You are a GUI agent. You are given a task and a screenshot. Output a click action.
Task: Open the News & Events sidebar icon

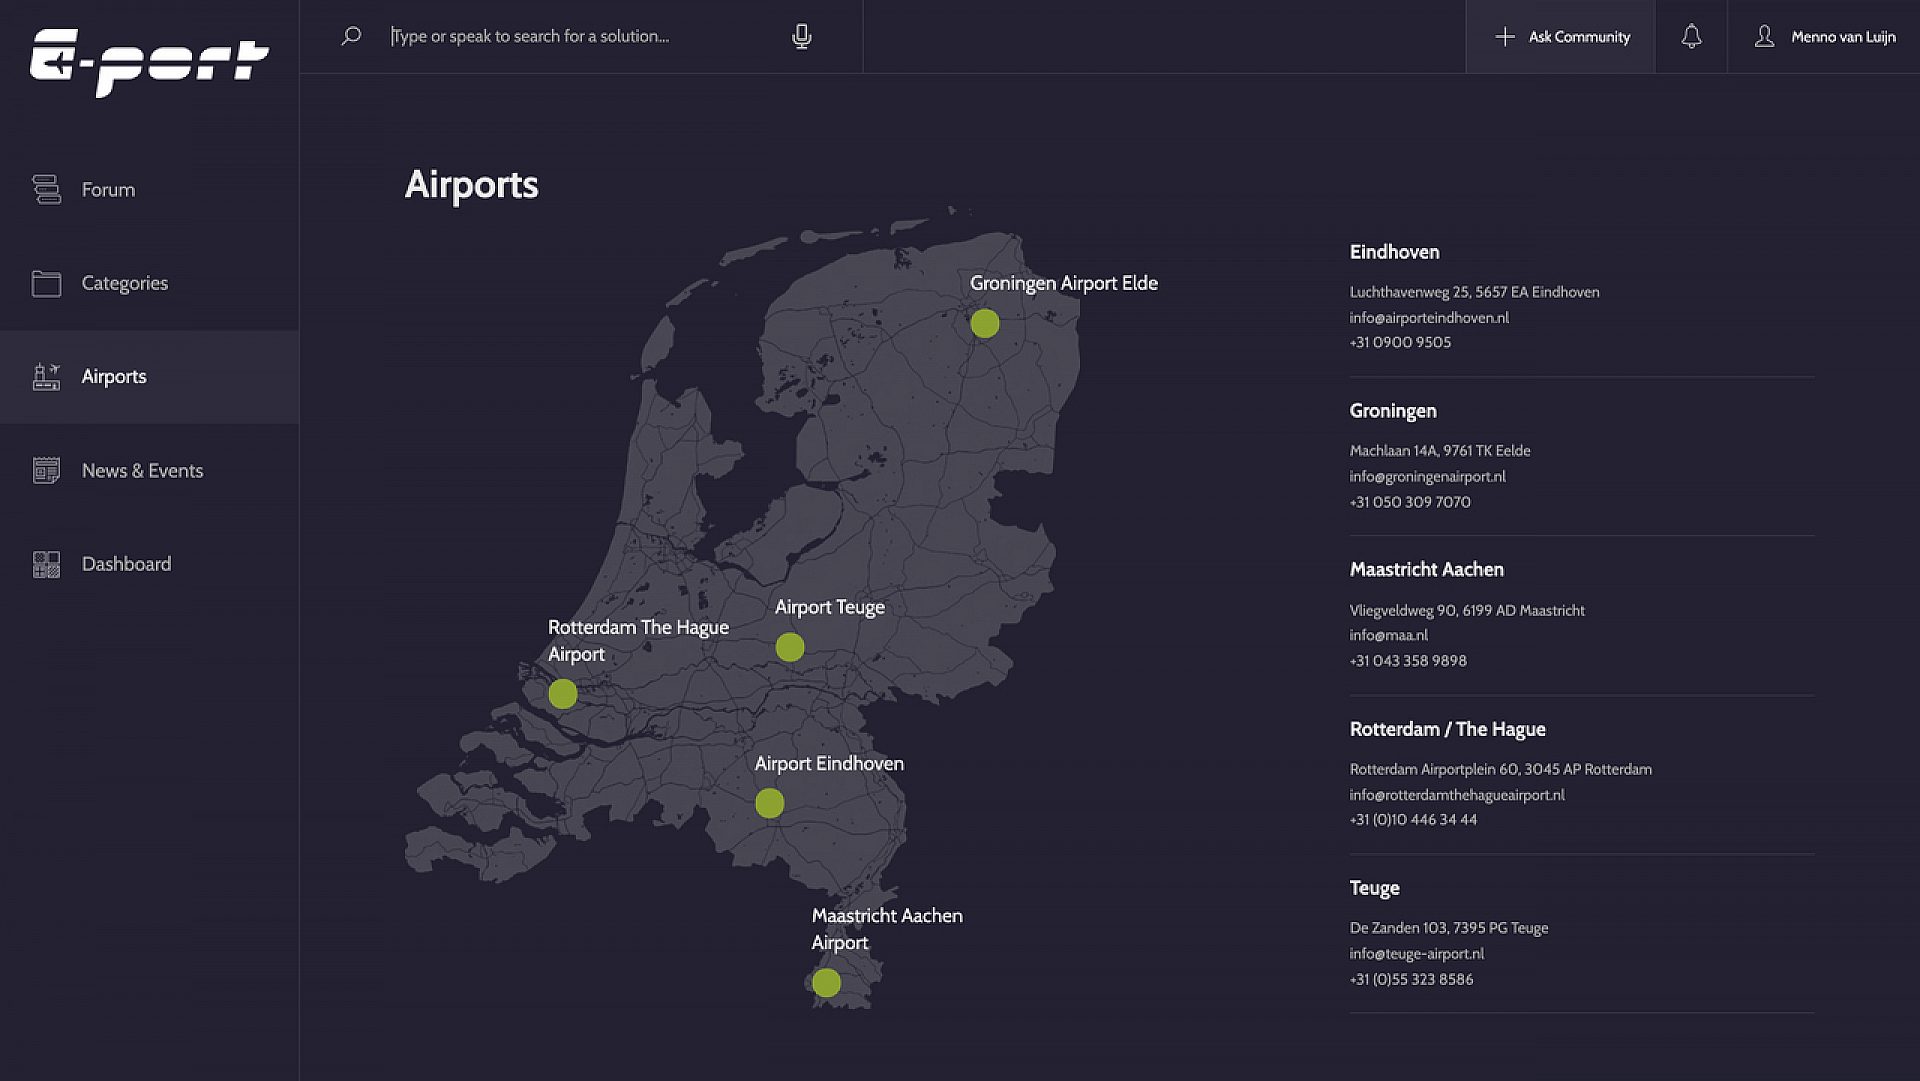click(46, 469)
